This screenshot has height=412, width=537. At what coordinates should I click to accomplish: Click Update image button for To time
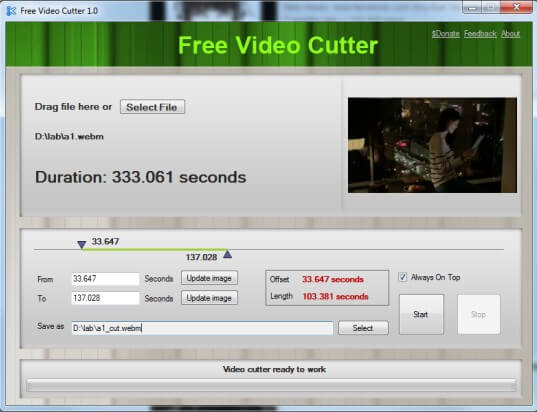pyautogui.click(x=209, y=298)
